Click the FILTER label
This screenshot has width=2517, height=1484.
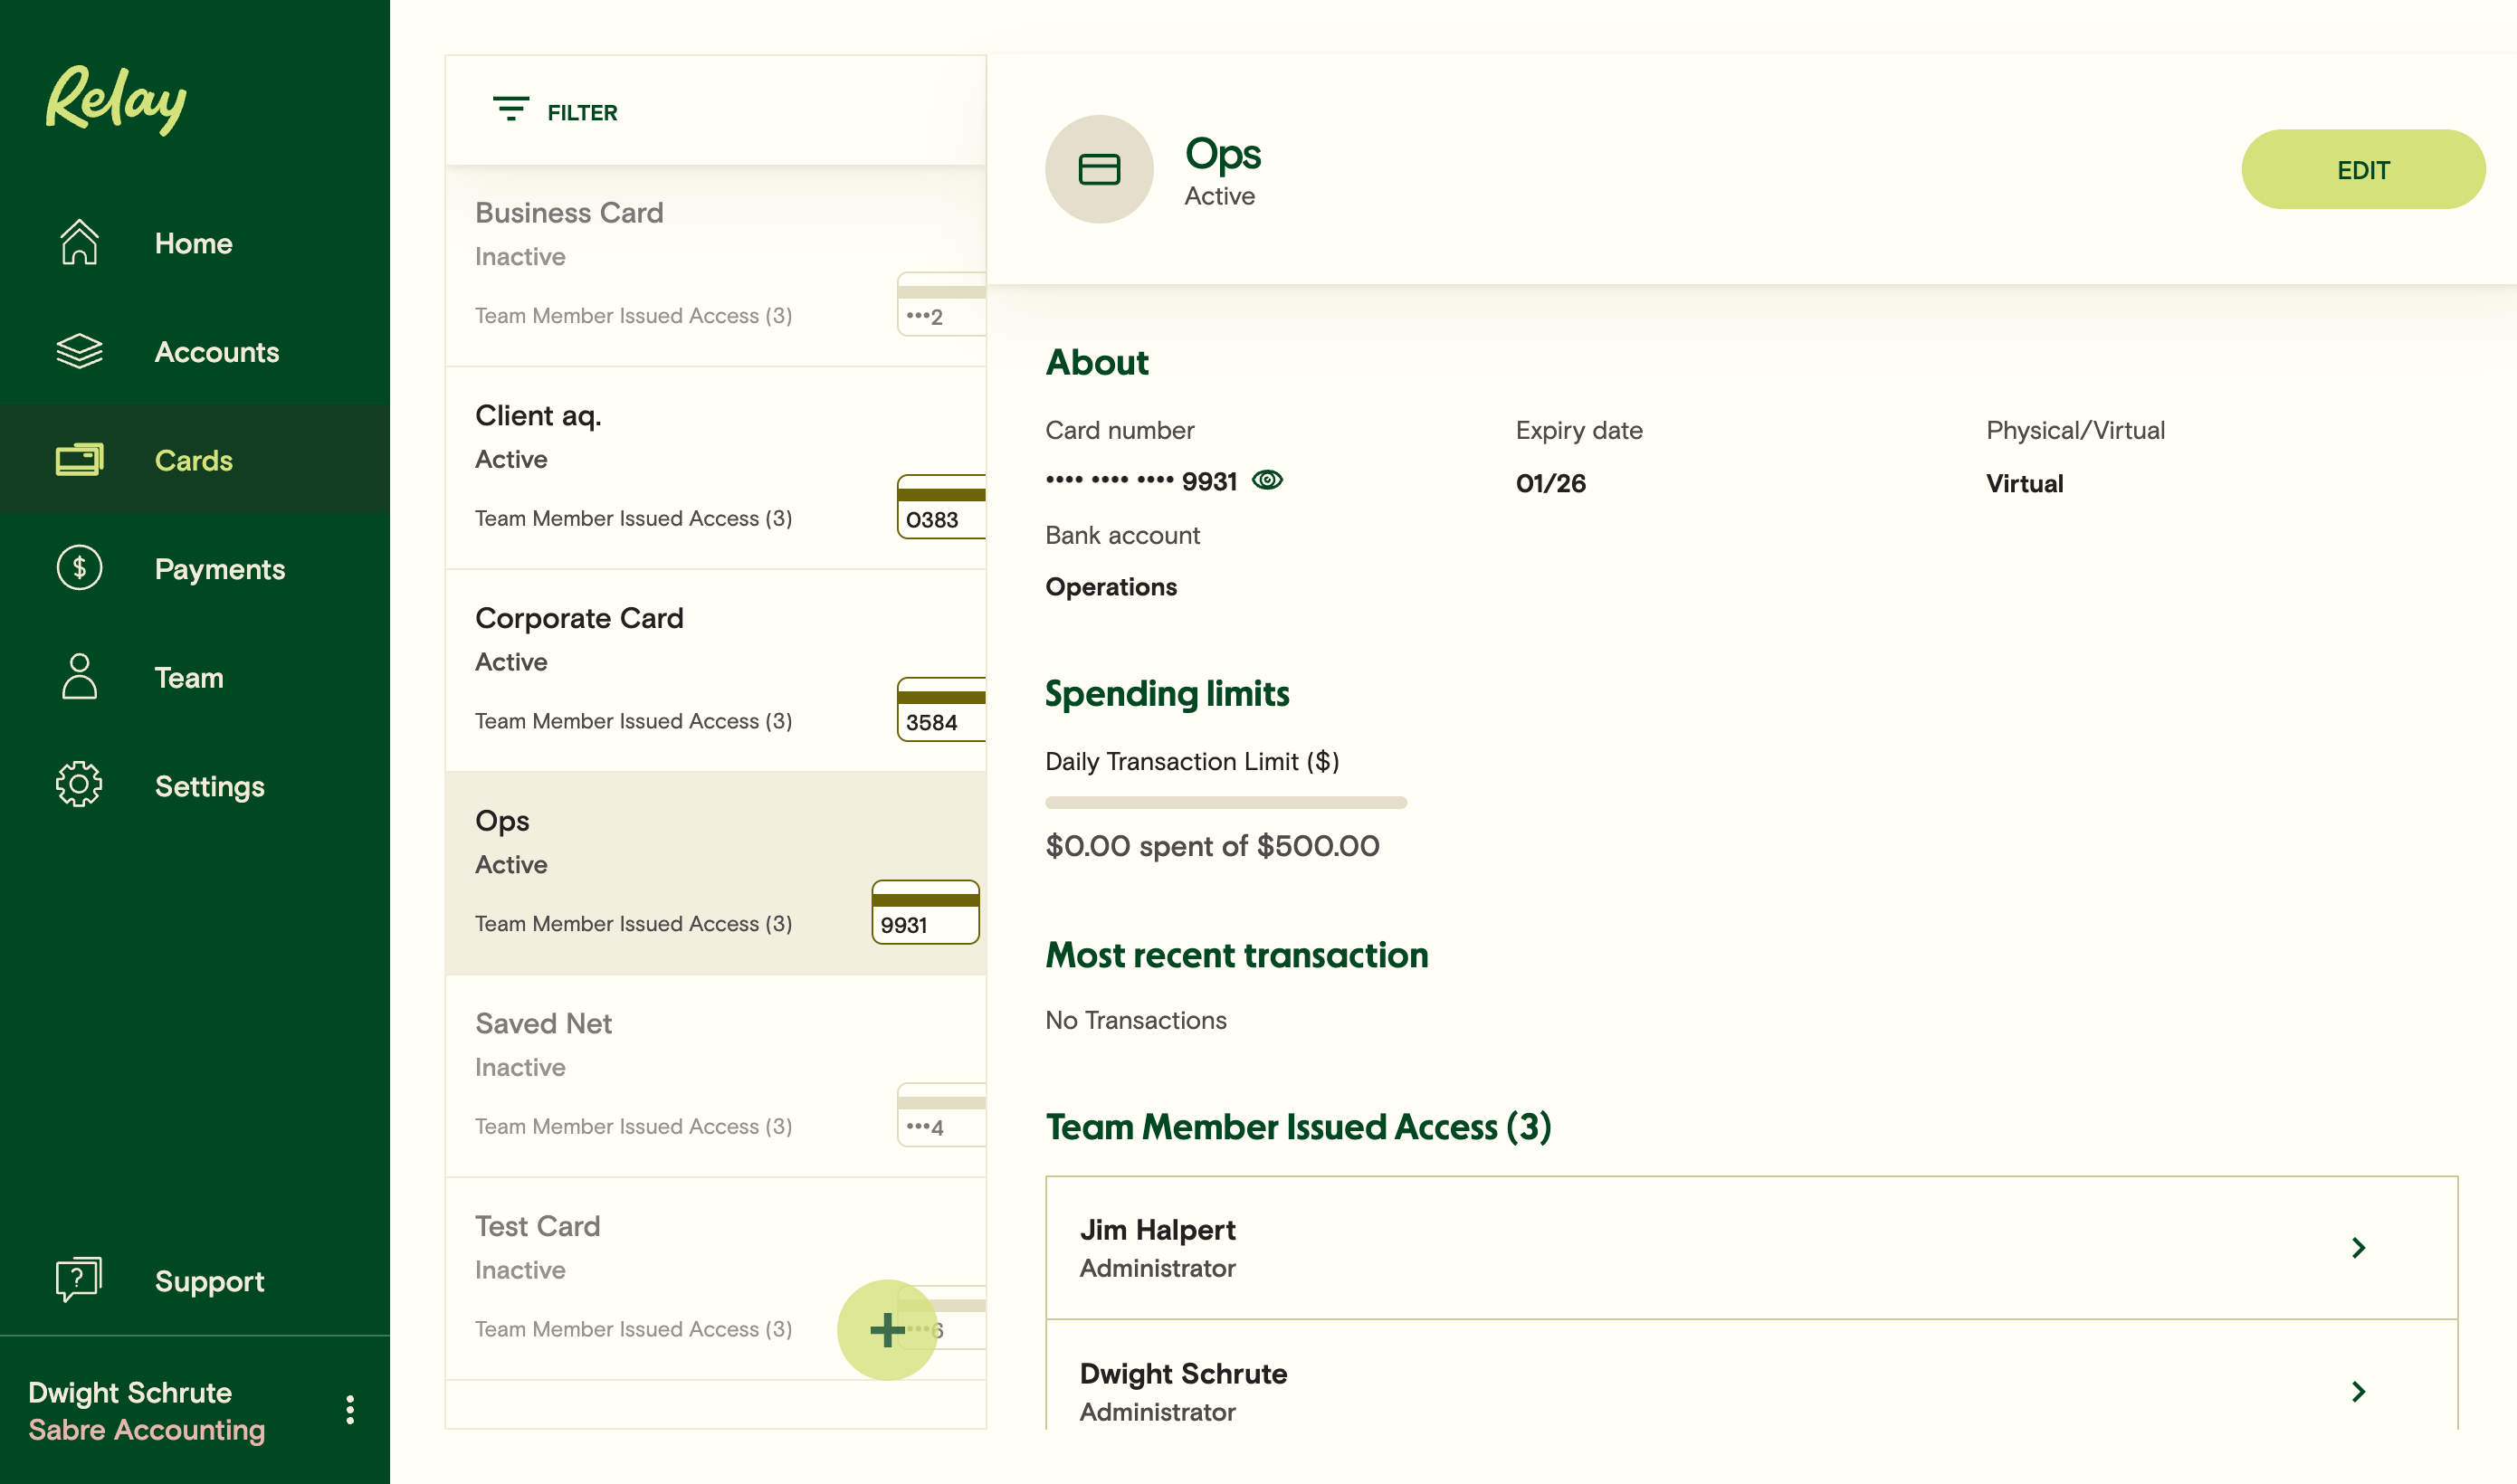pyautogui.click(x=582, y=112)
